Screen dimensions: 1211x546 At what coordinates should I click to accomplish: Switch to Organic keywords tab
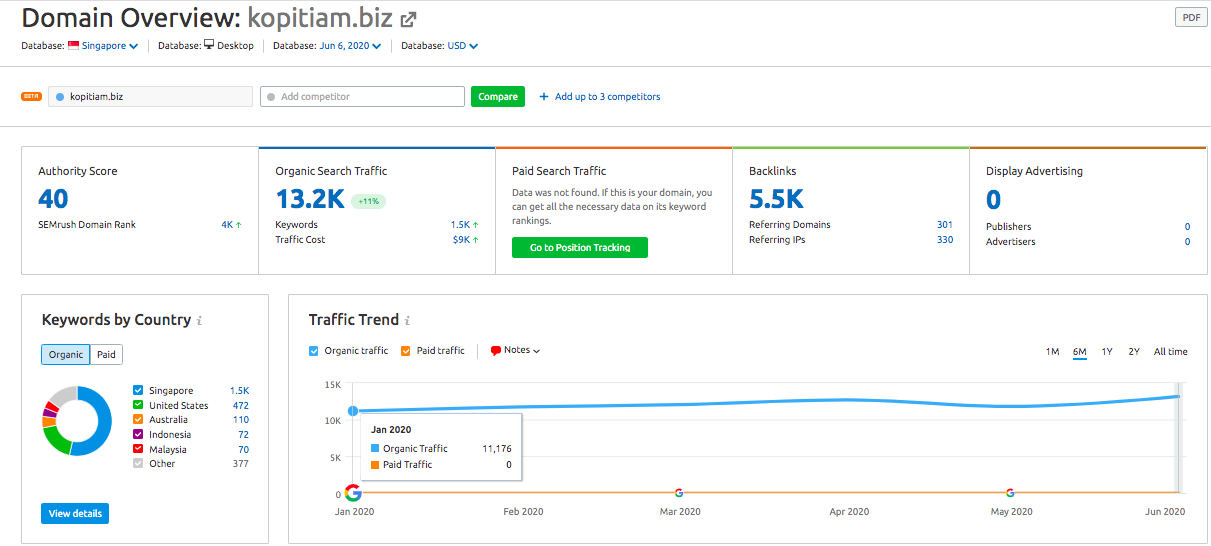[66, 355]
